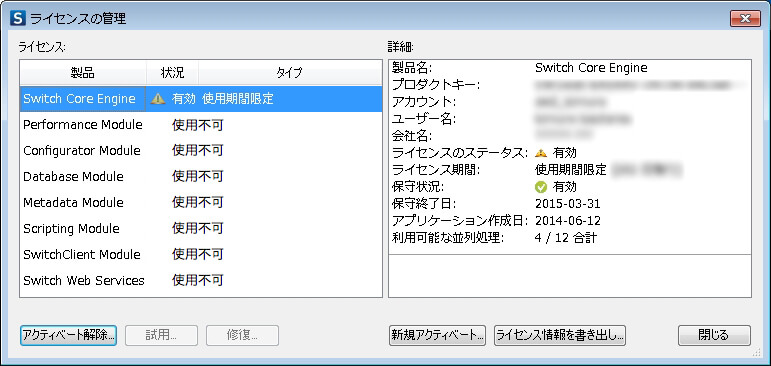Select Switch Core Engine row
Image resolution: width=771 pixels, height=366 pixels.
click(x=201, y=99)
